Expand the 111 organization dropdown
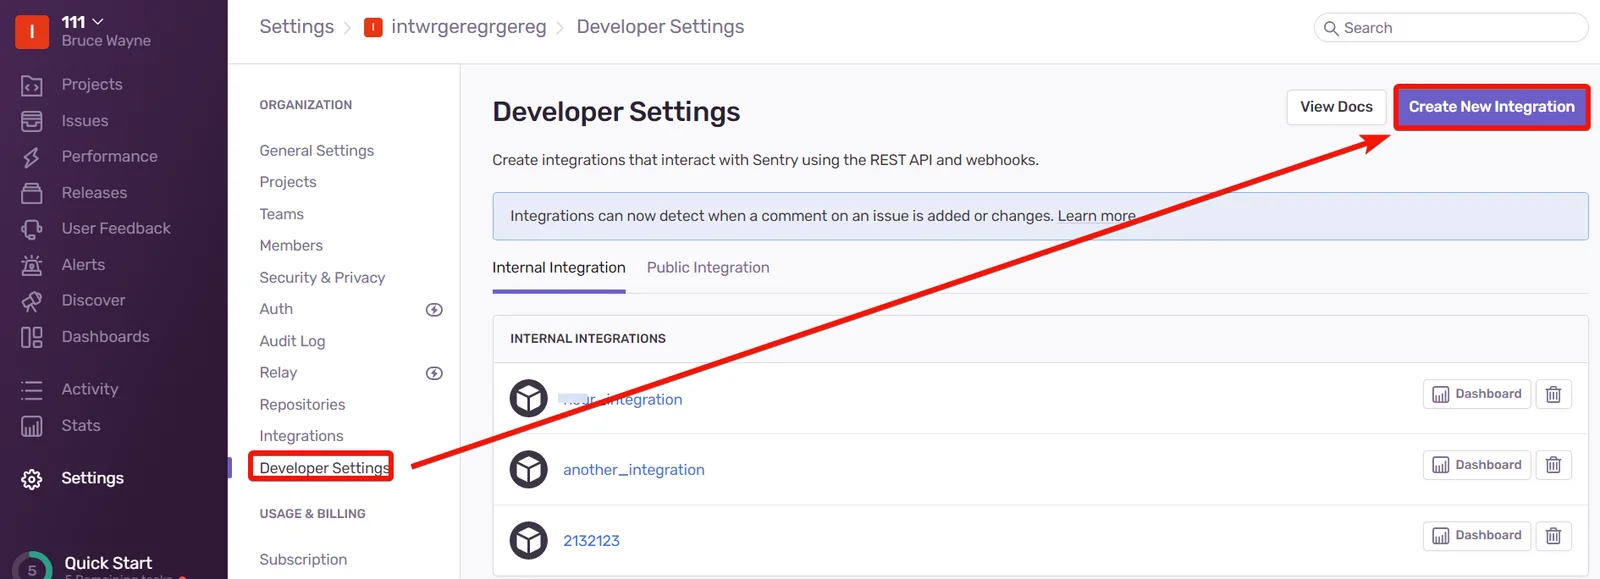The image size is (1600, 579). click(83, 22)
